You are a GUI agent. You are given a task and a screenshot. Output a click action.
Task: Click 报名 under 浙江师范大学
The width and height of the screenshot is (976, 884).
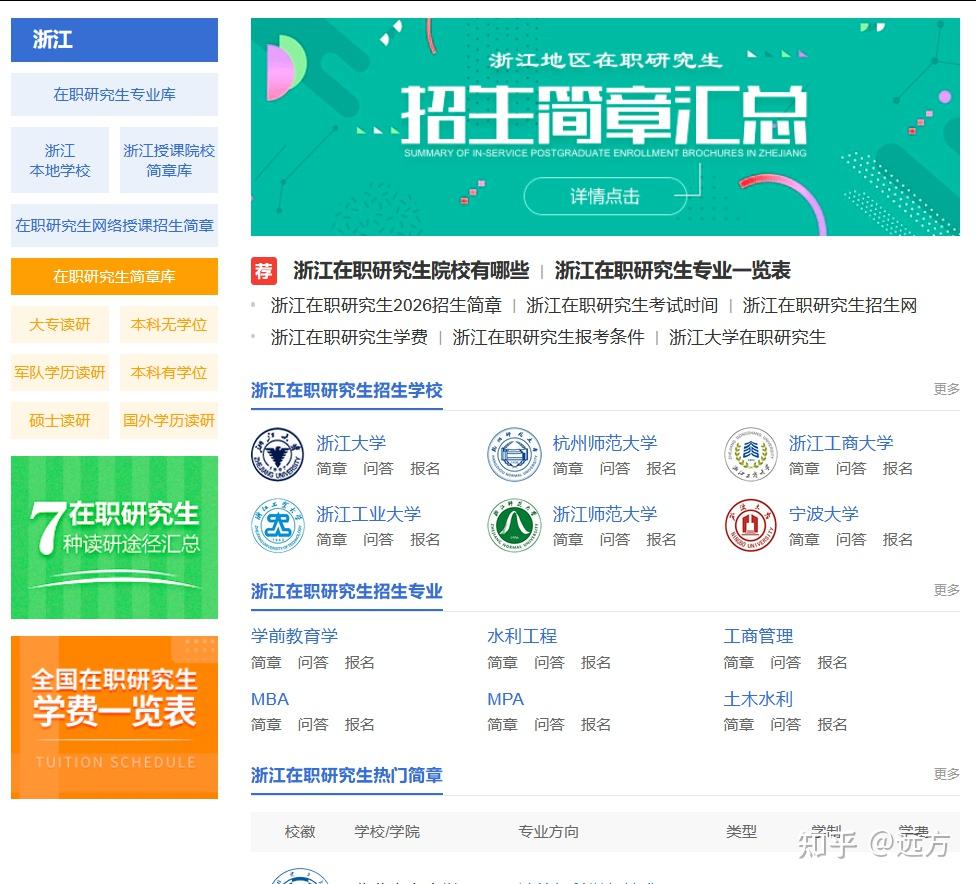pos(661,539)
